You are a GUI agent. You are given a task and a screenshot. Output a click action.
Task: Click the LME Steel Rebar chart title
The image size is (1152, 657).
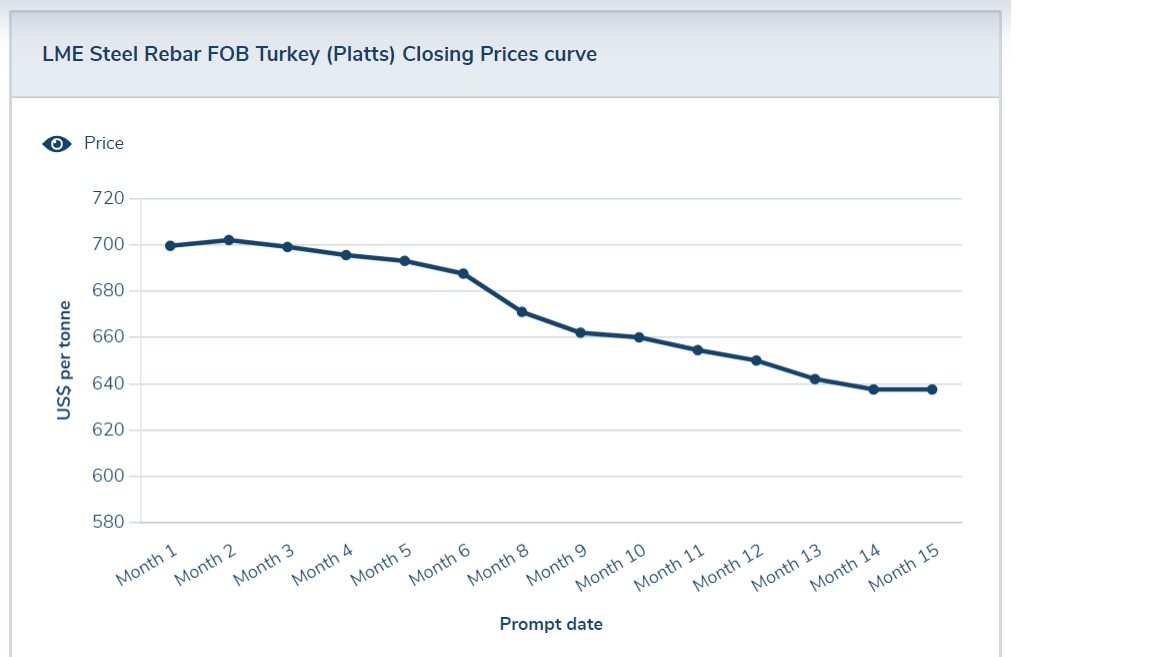click(x=319, y=54)
